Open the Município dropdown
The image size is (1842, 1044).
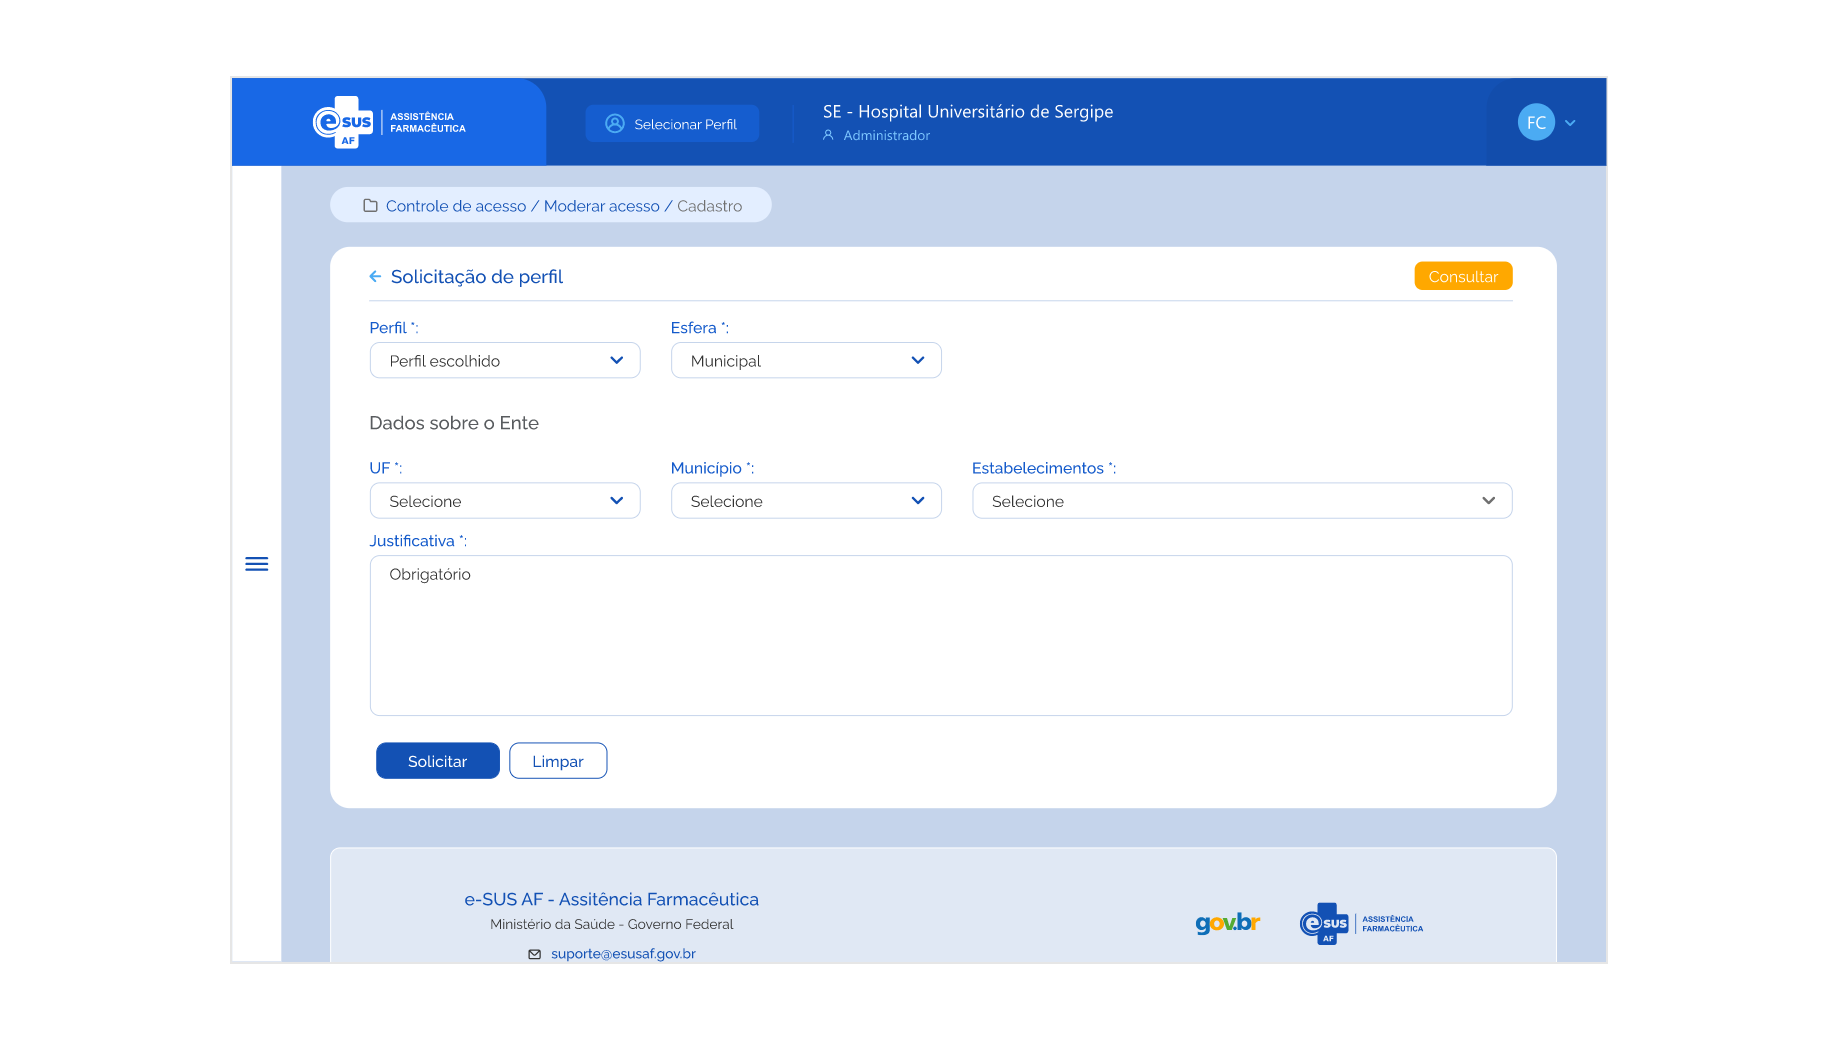pos(805,501)
